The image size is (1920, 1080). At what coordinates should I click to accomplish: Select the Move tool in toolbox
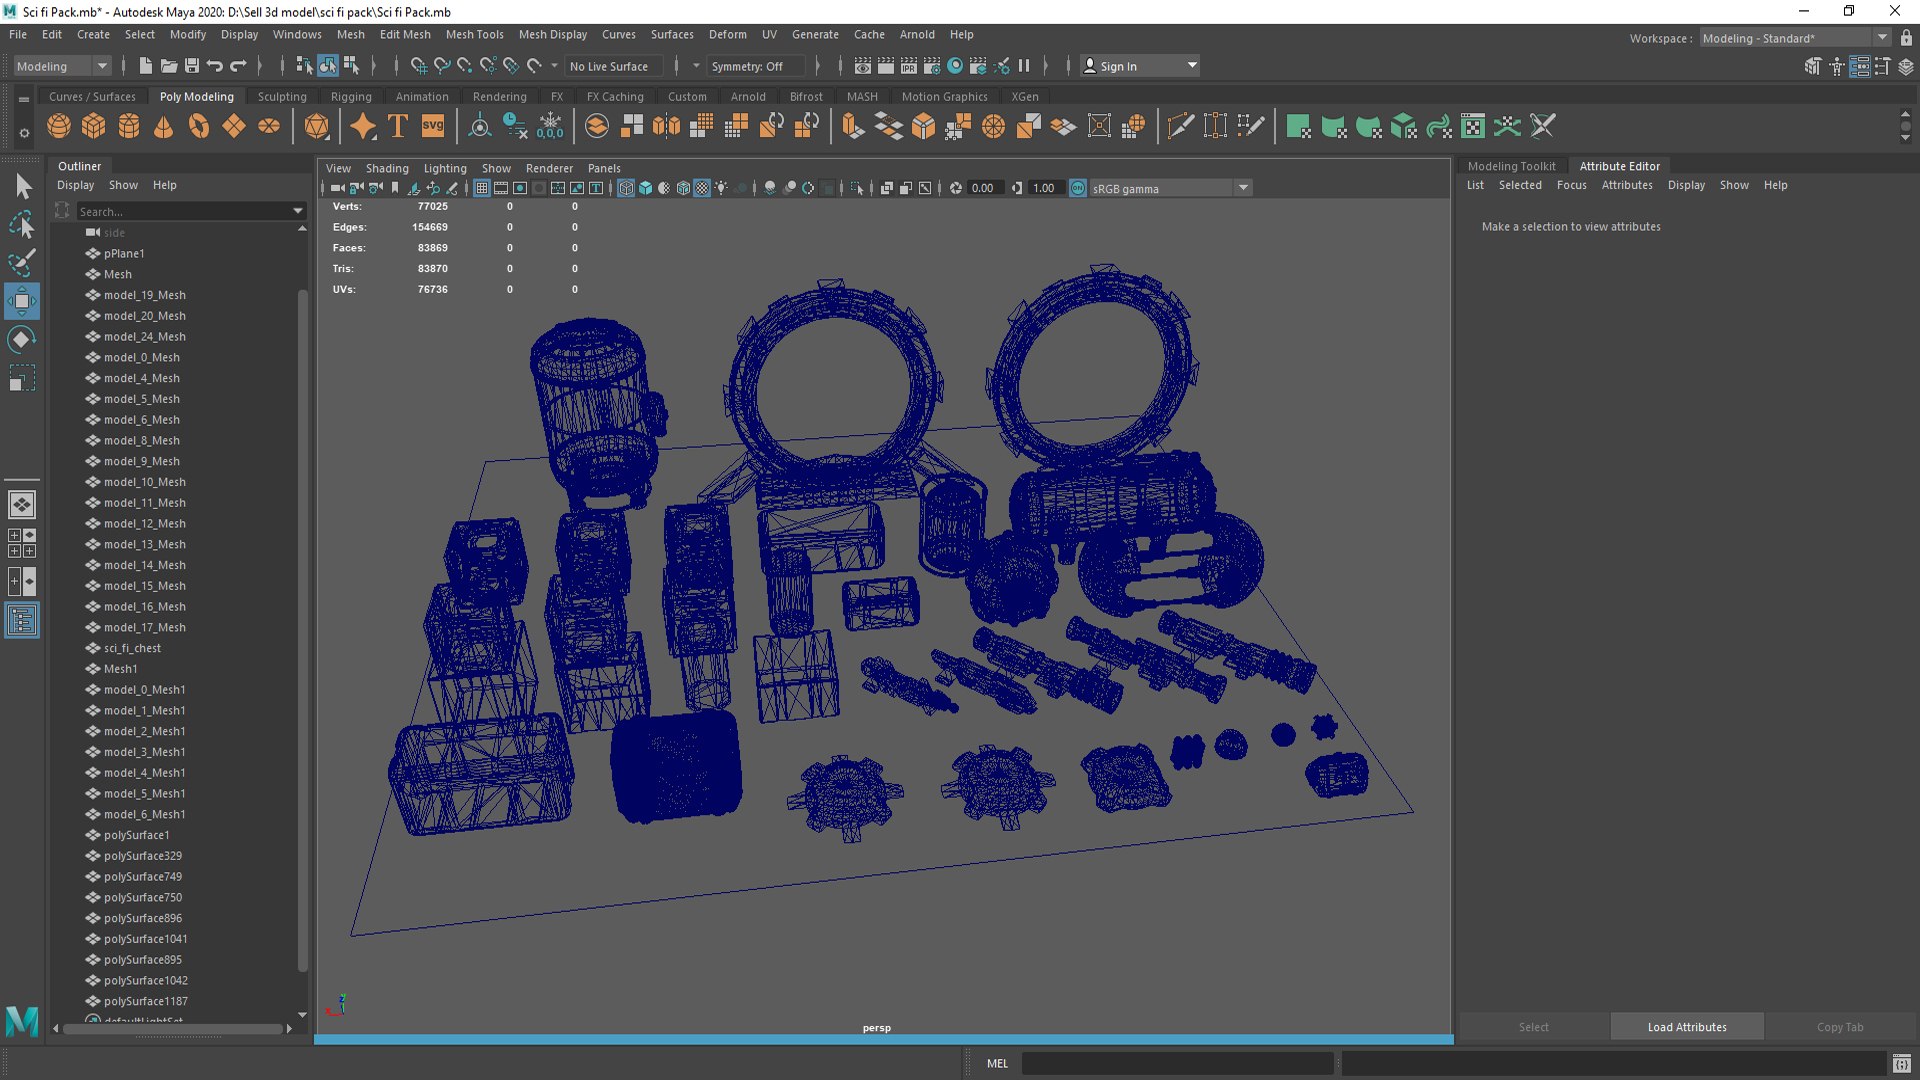(22, 301)
